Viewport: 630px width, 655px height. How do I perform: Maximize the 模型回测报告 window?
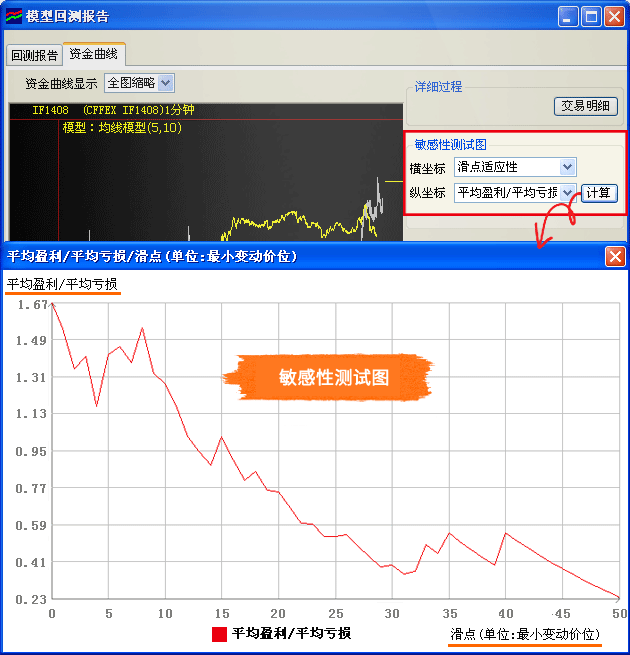coord(591,17)
